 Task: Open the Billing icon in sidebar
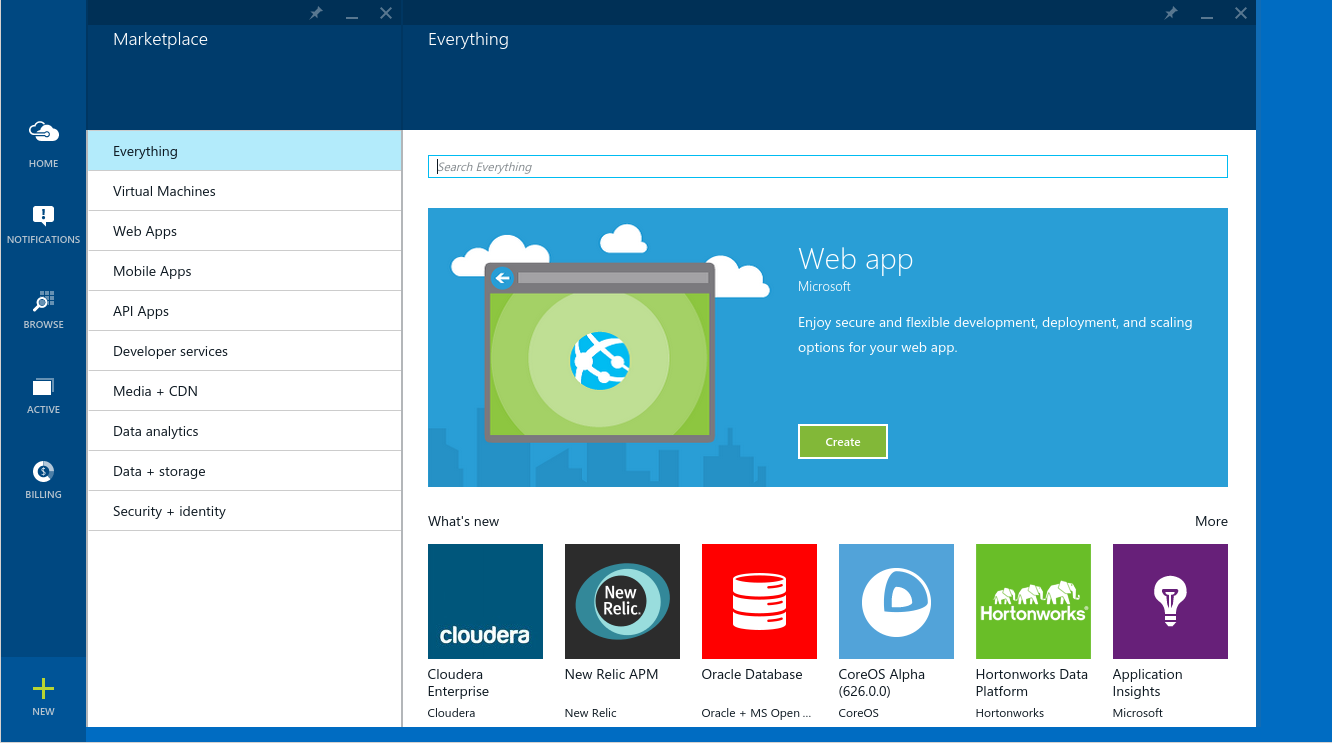tap(43, 472)
